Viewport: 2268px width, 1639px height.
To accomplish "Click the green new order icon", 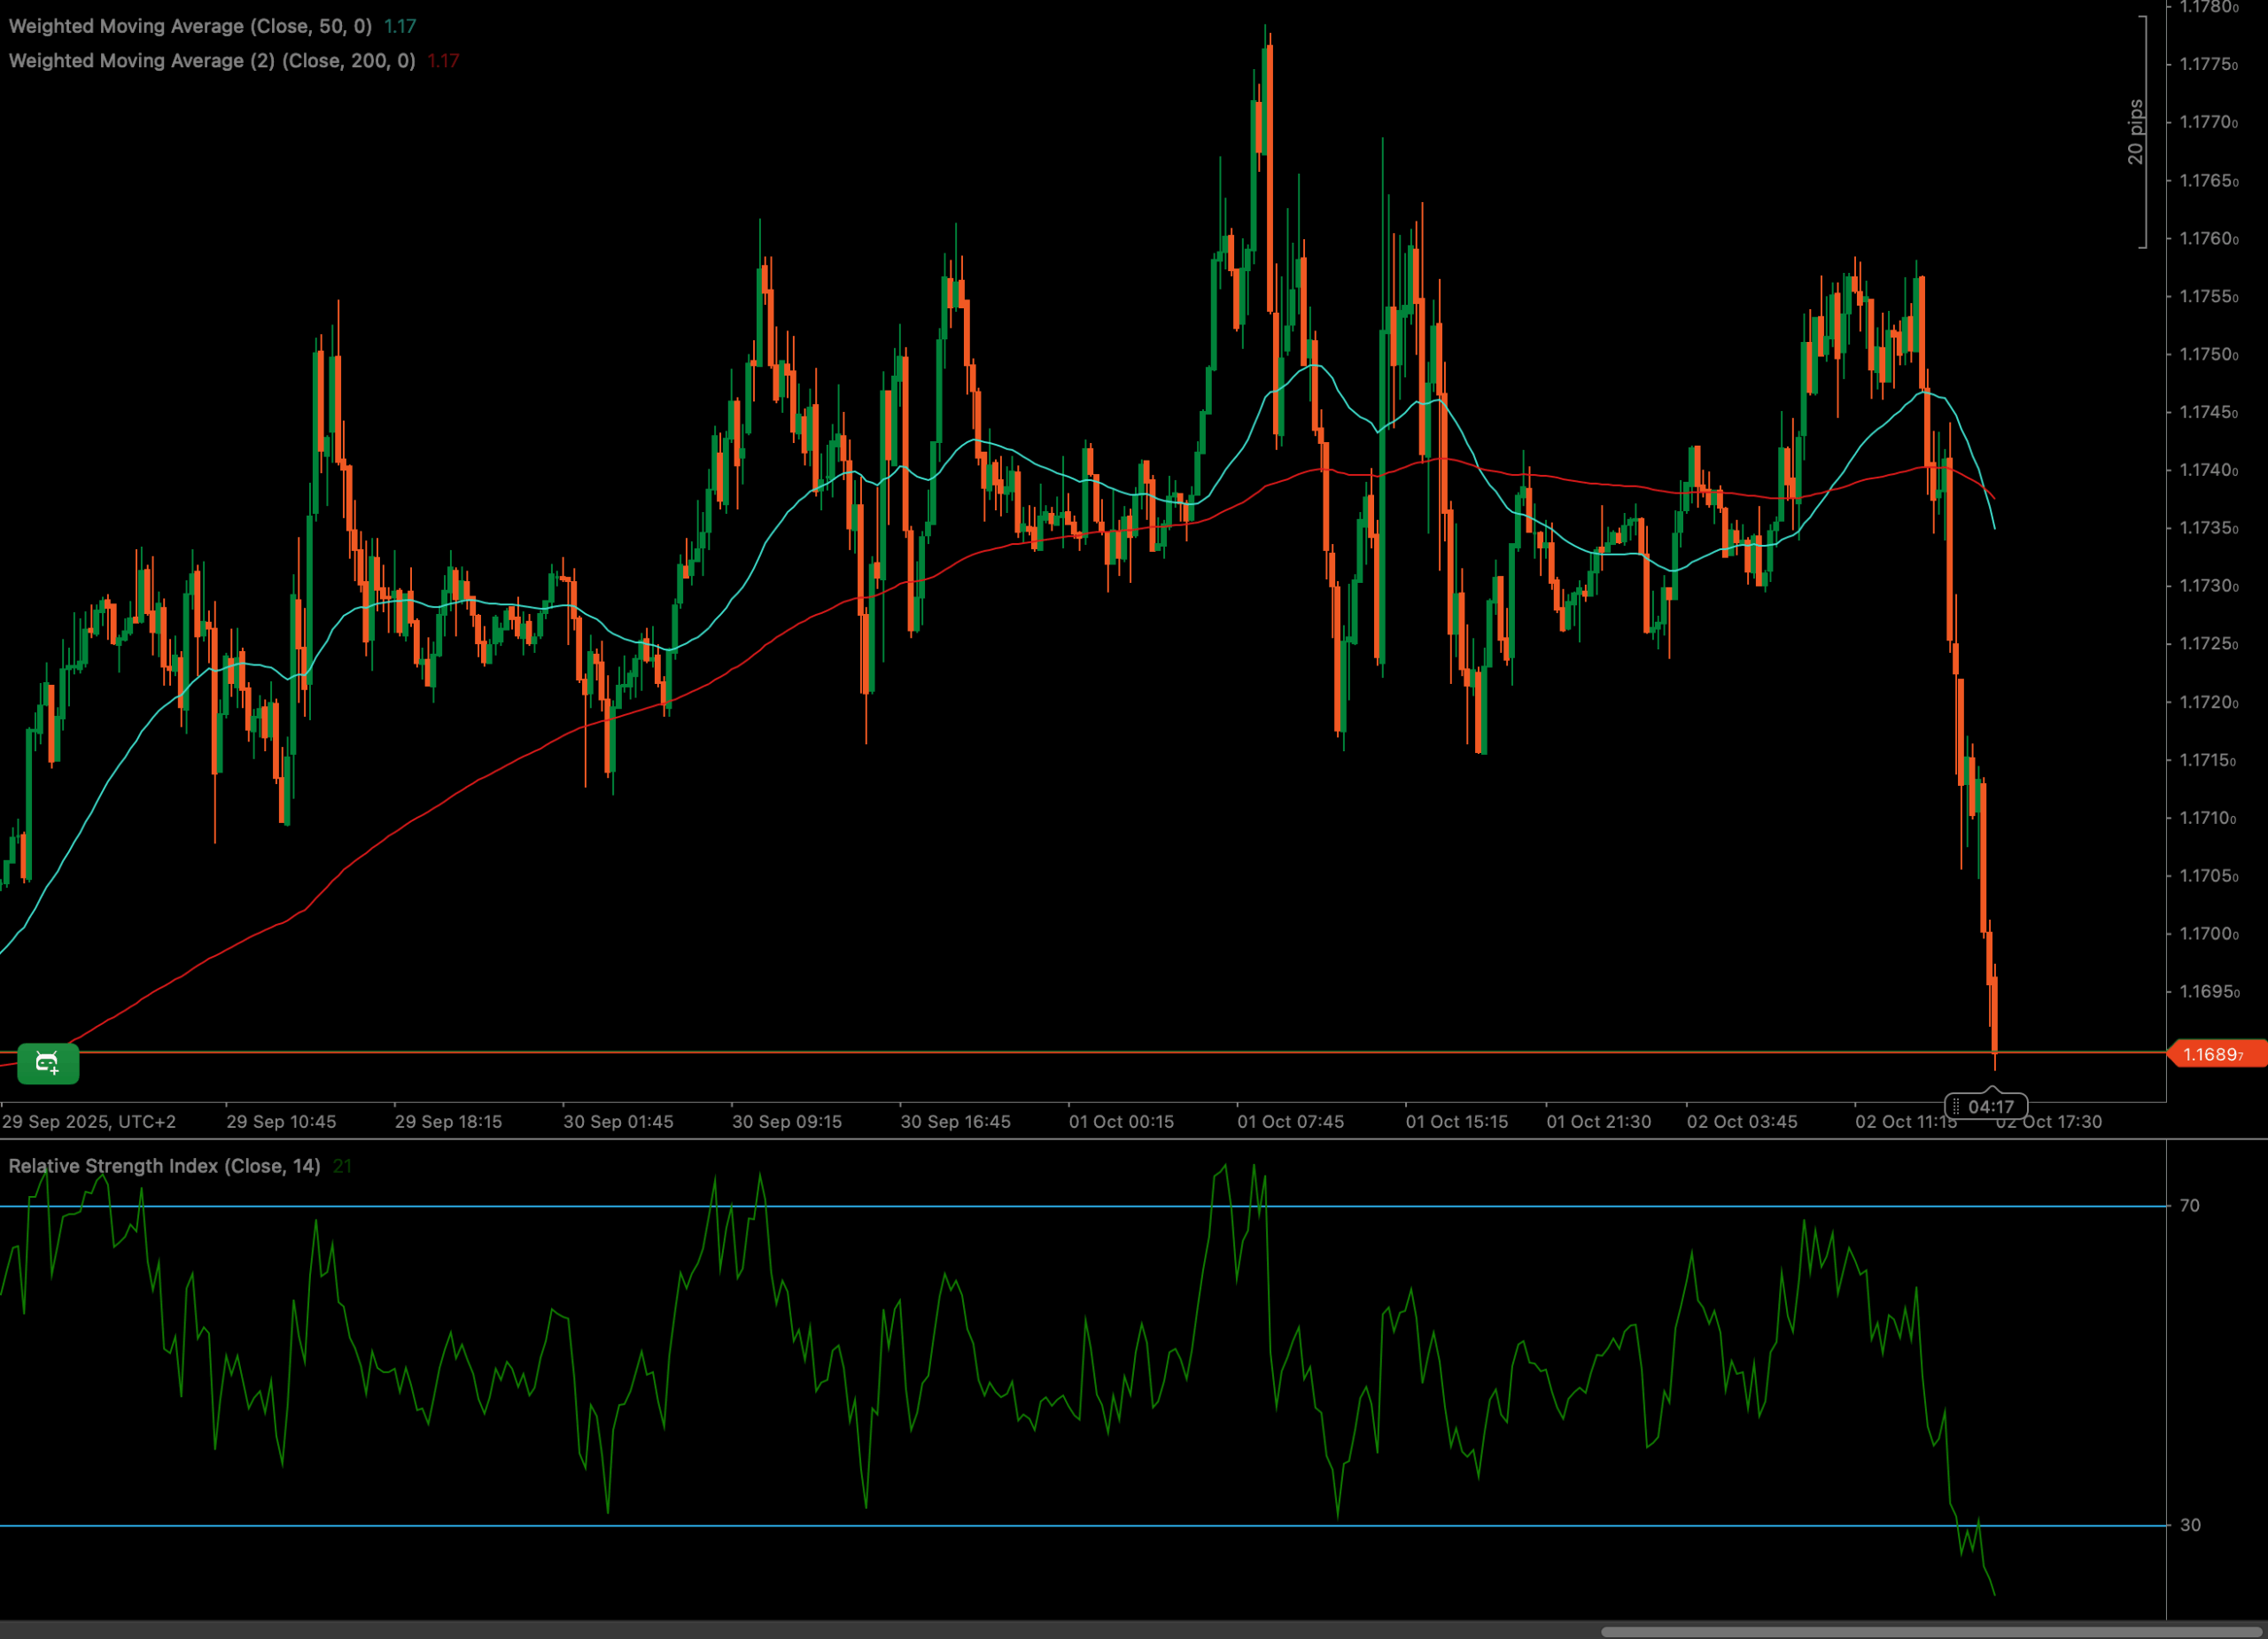I will (x=48, y=1063).
